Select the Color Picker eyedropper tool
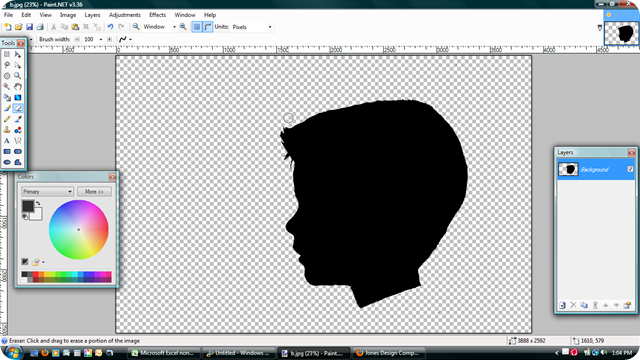The image size is (640, 360). coord(18,119)
